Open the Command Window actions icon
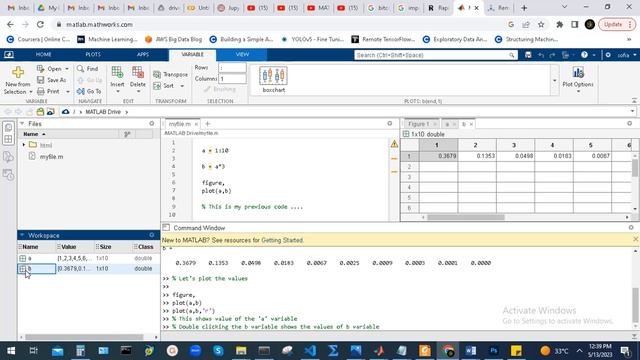The image size is (640, 360). pos(631,227)
